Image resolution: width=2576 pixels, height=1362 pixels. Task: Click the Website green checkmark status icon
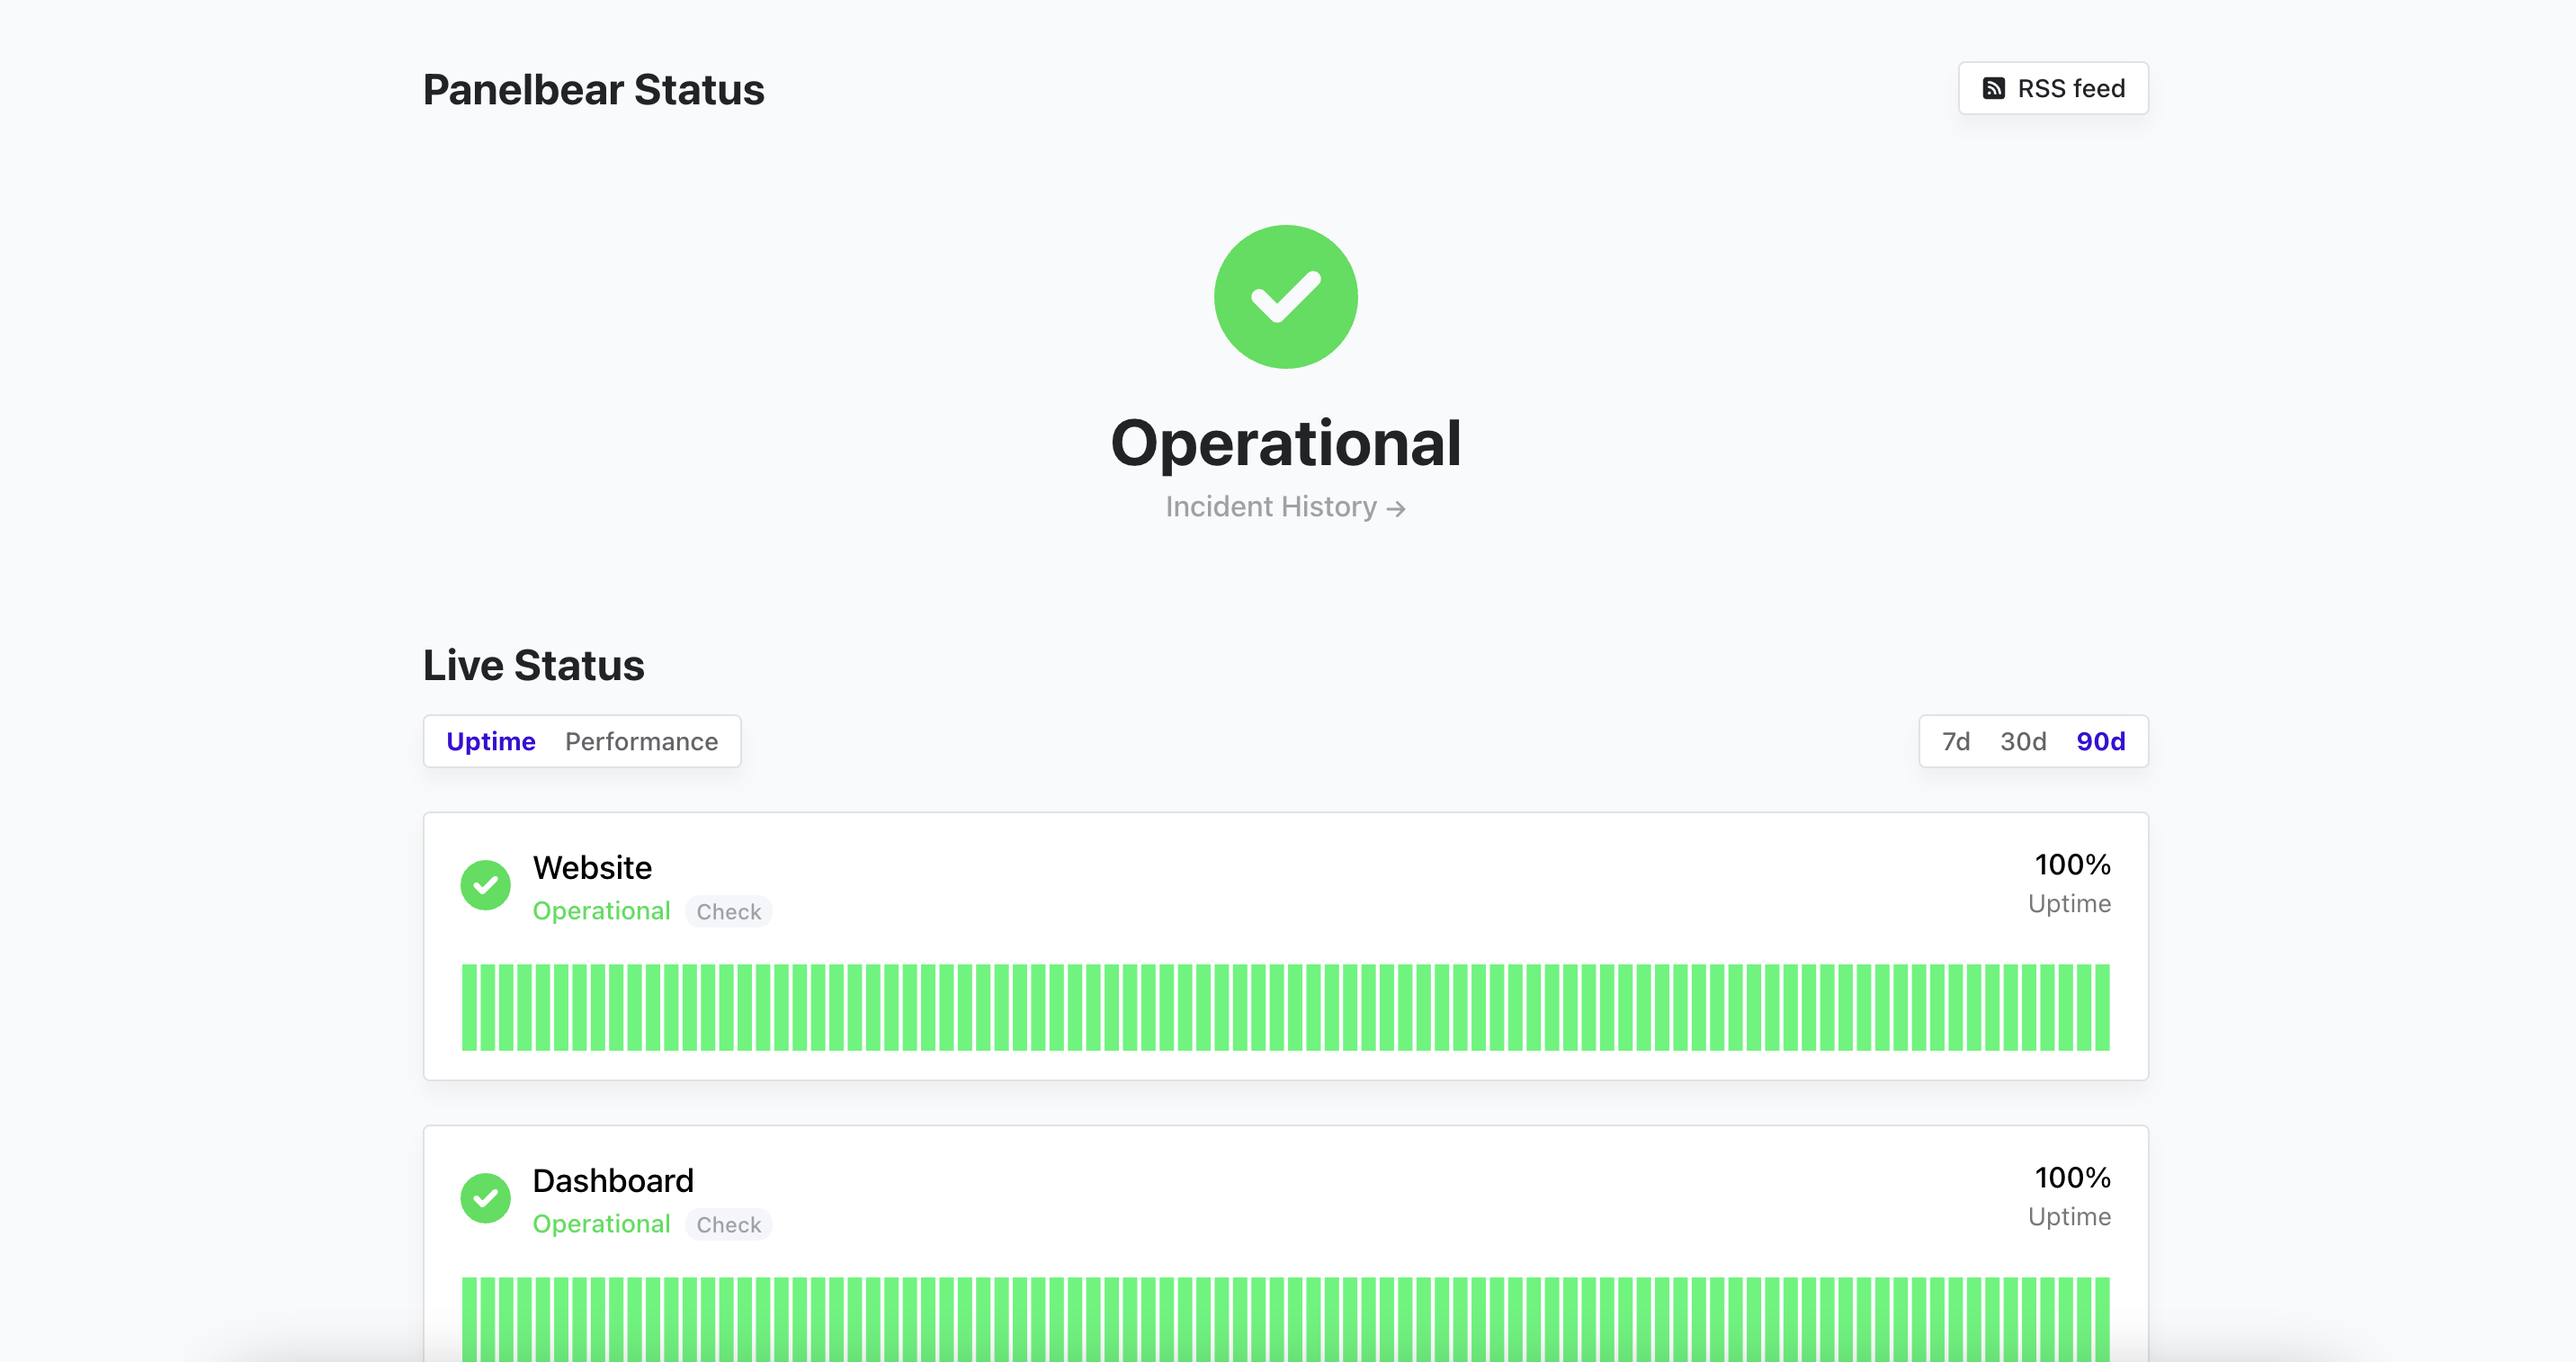pyautogui.click(x=485, y=885)
